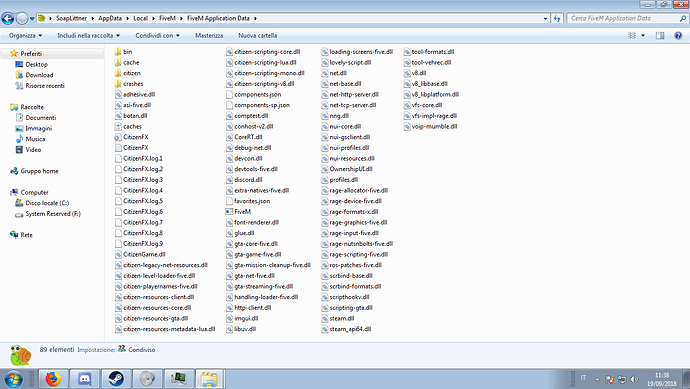Launch Firefox from the taskbar

[x=53, y=378]
